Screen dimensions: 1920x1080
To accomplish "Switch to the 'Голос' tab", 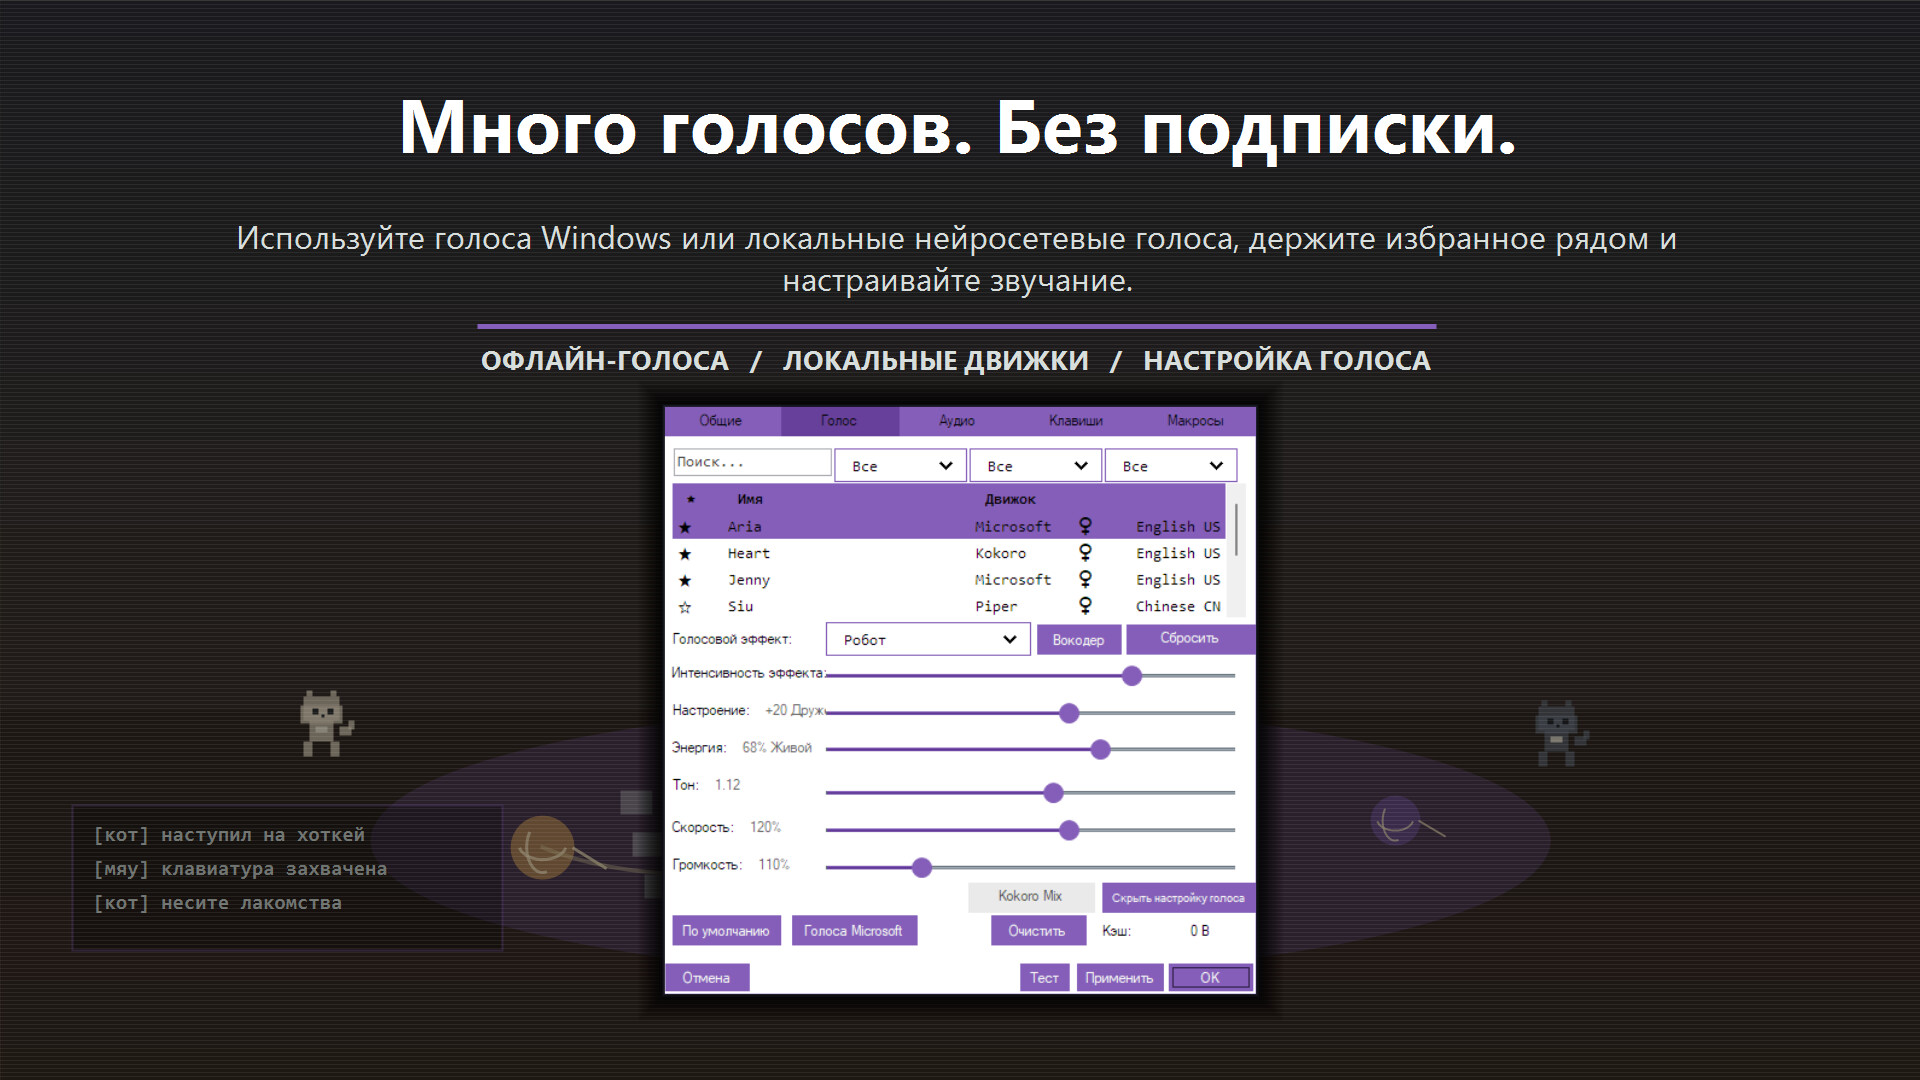I will (839, 421).
